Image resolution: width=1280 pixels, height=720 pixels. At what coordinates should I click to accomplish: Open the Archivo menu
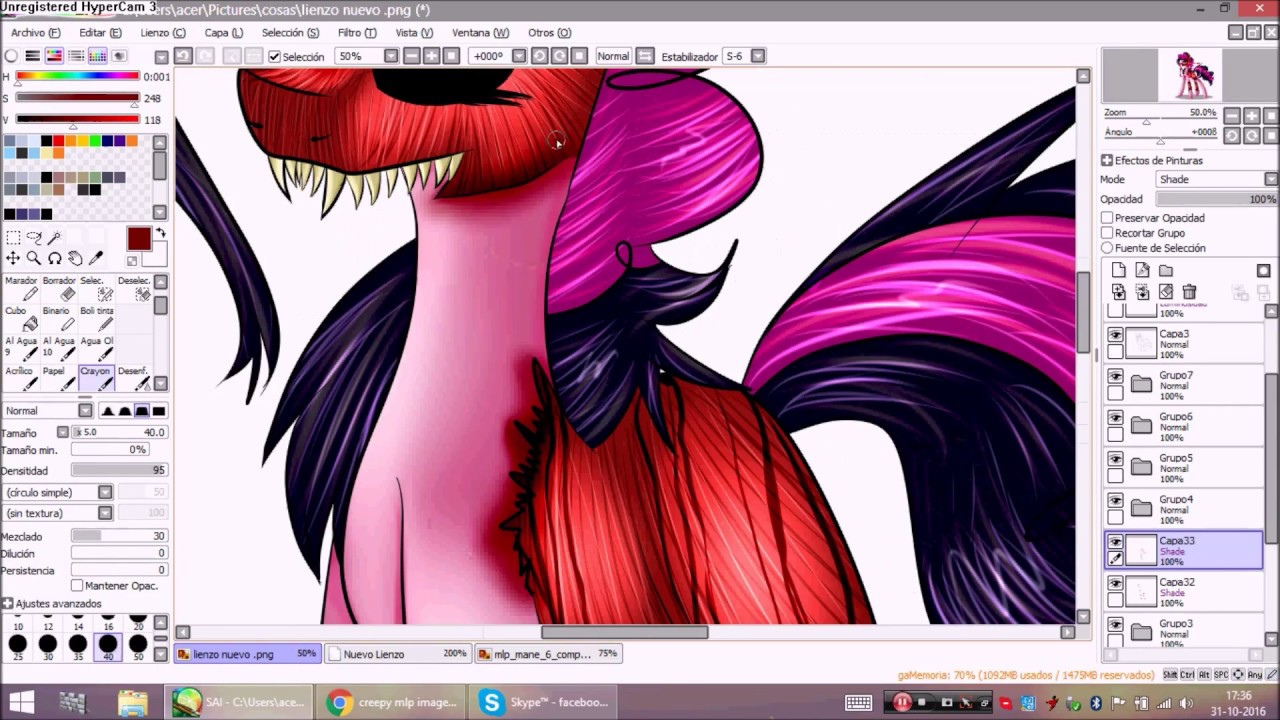(36, 33)
